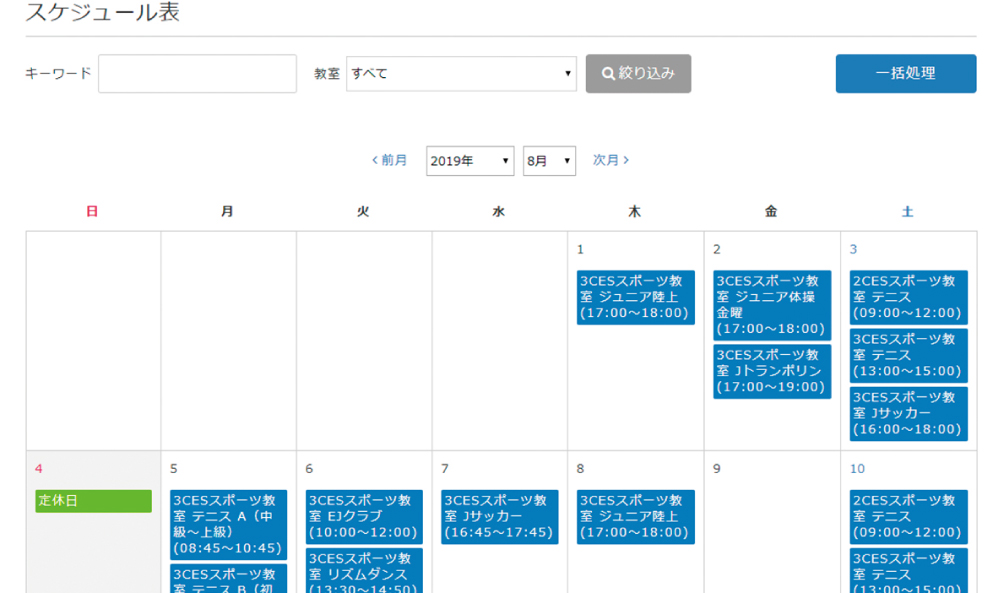Viewport: 1000px width, 593px height.
Task: Open Jトランポリン event on August 2
Action: coord(771,371)
